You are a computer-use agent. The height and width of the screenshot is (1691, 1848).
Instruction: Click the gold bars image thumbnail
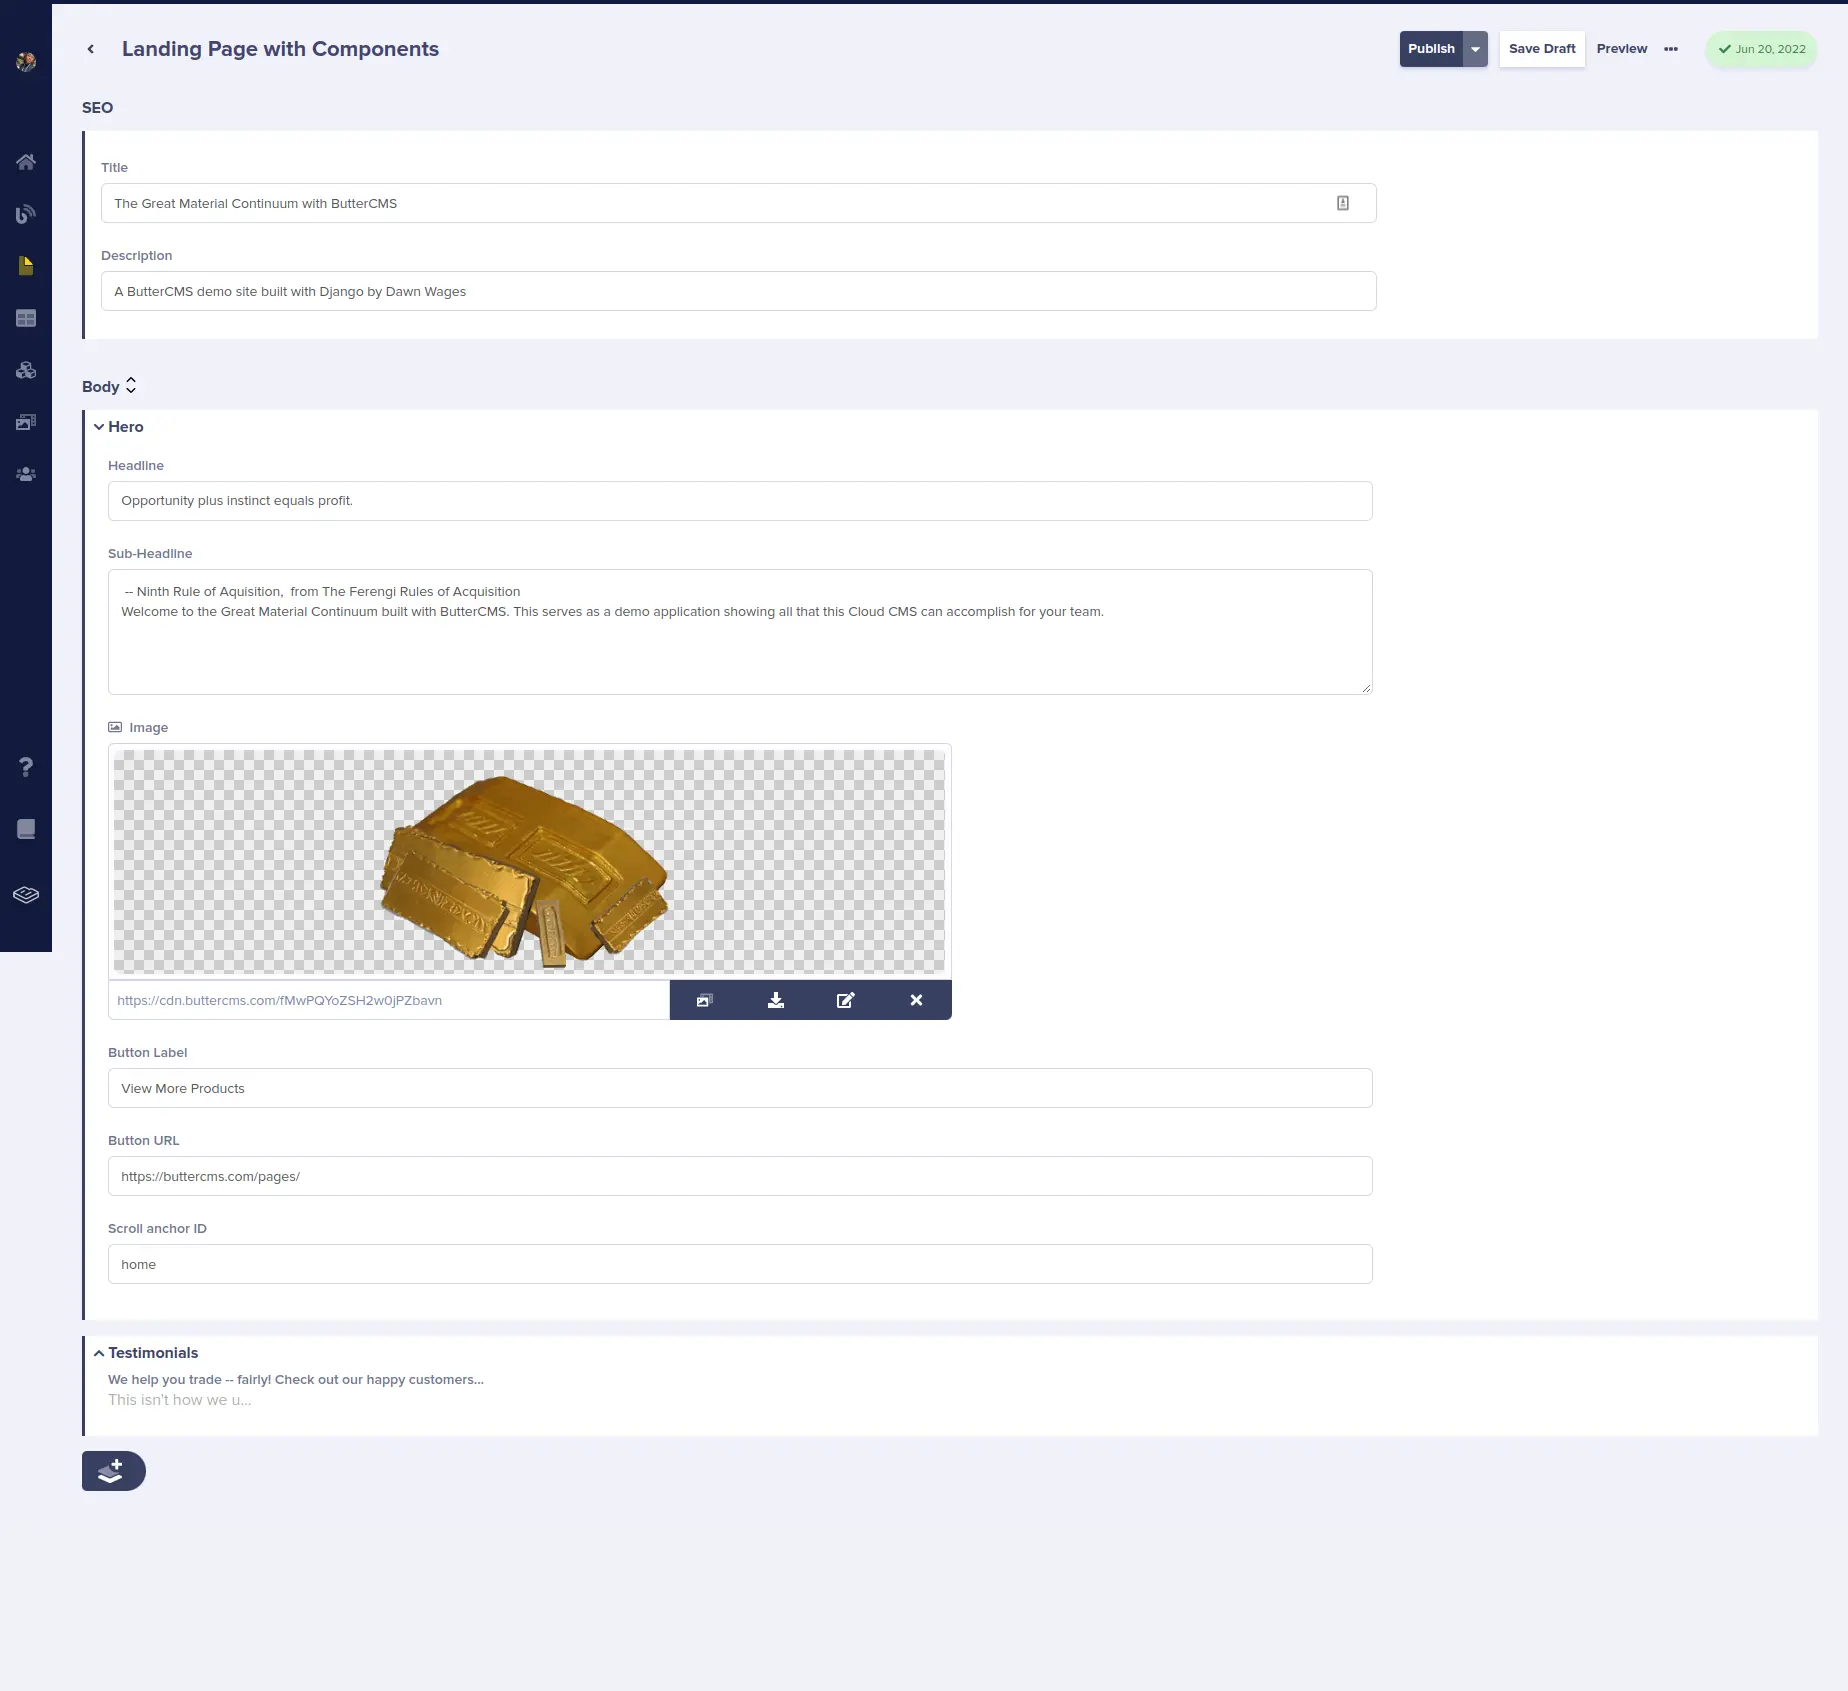[x=529, y=862]
